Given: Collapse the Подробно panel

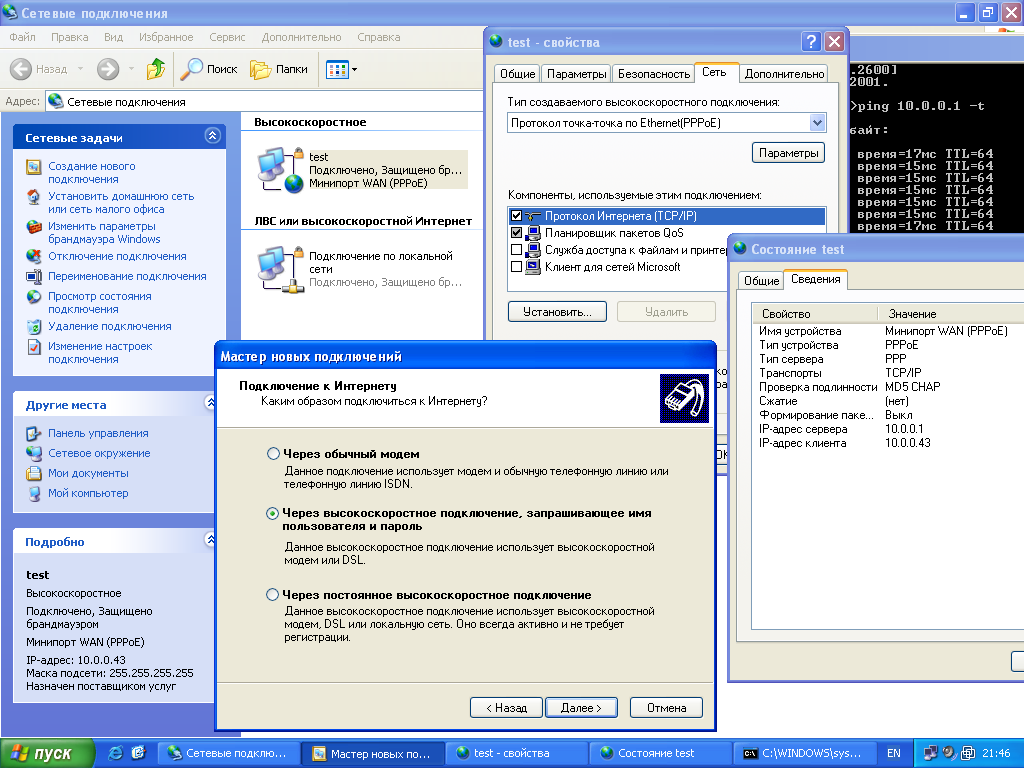Looking at the screenshot, I should (210, 539).
